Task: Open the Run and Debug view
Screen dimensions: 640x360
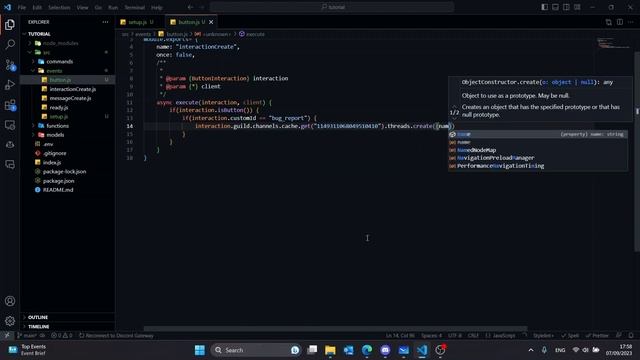Action: click(x=10, y=84)
